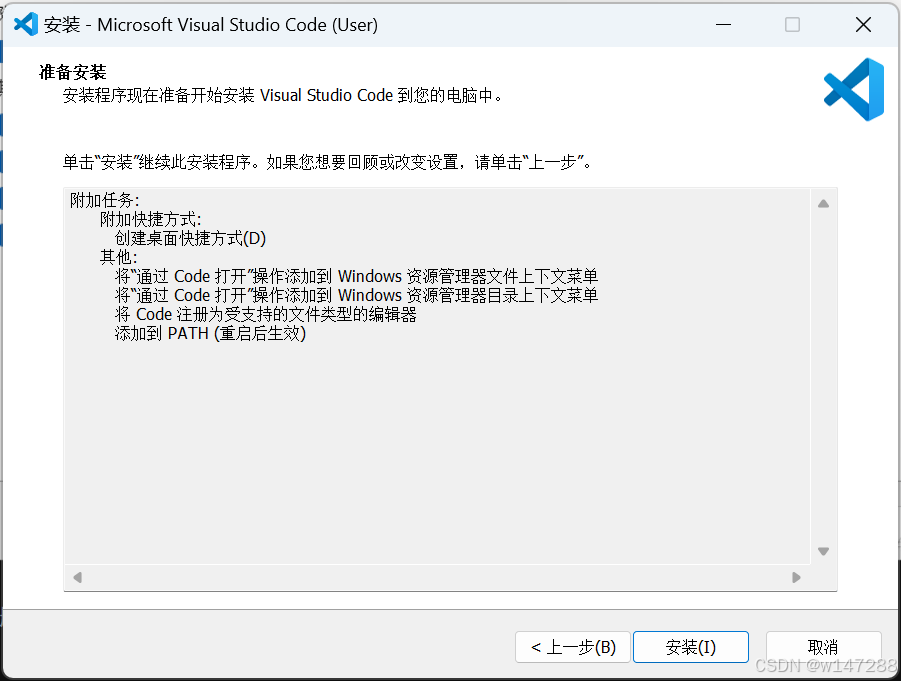Click the VS Code icon in title bar
The image size is (901, 681).
[x=25, y=24]
